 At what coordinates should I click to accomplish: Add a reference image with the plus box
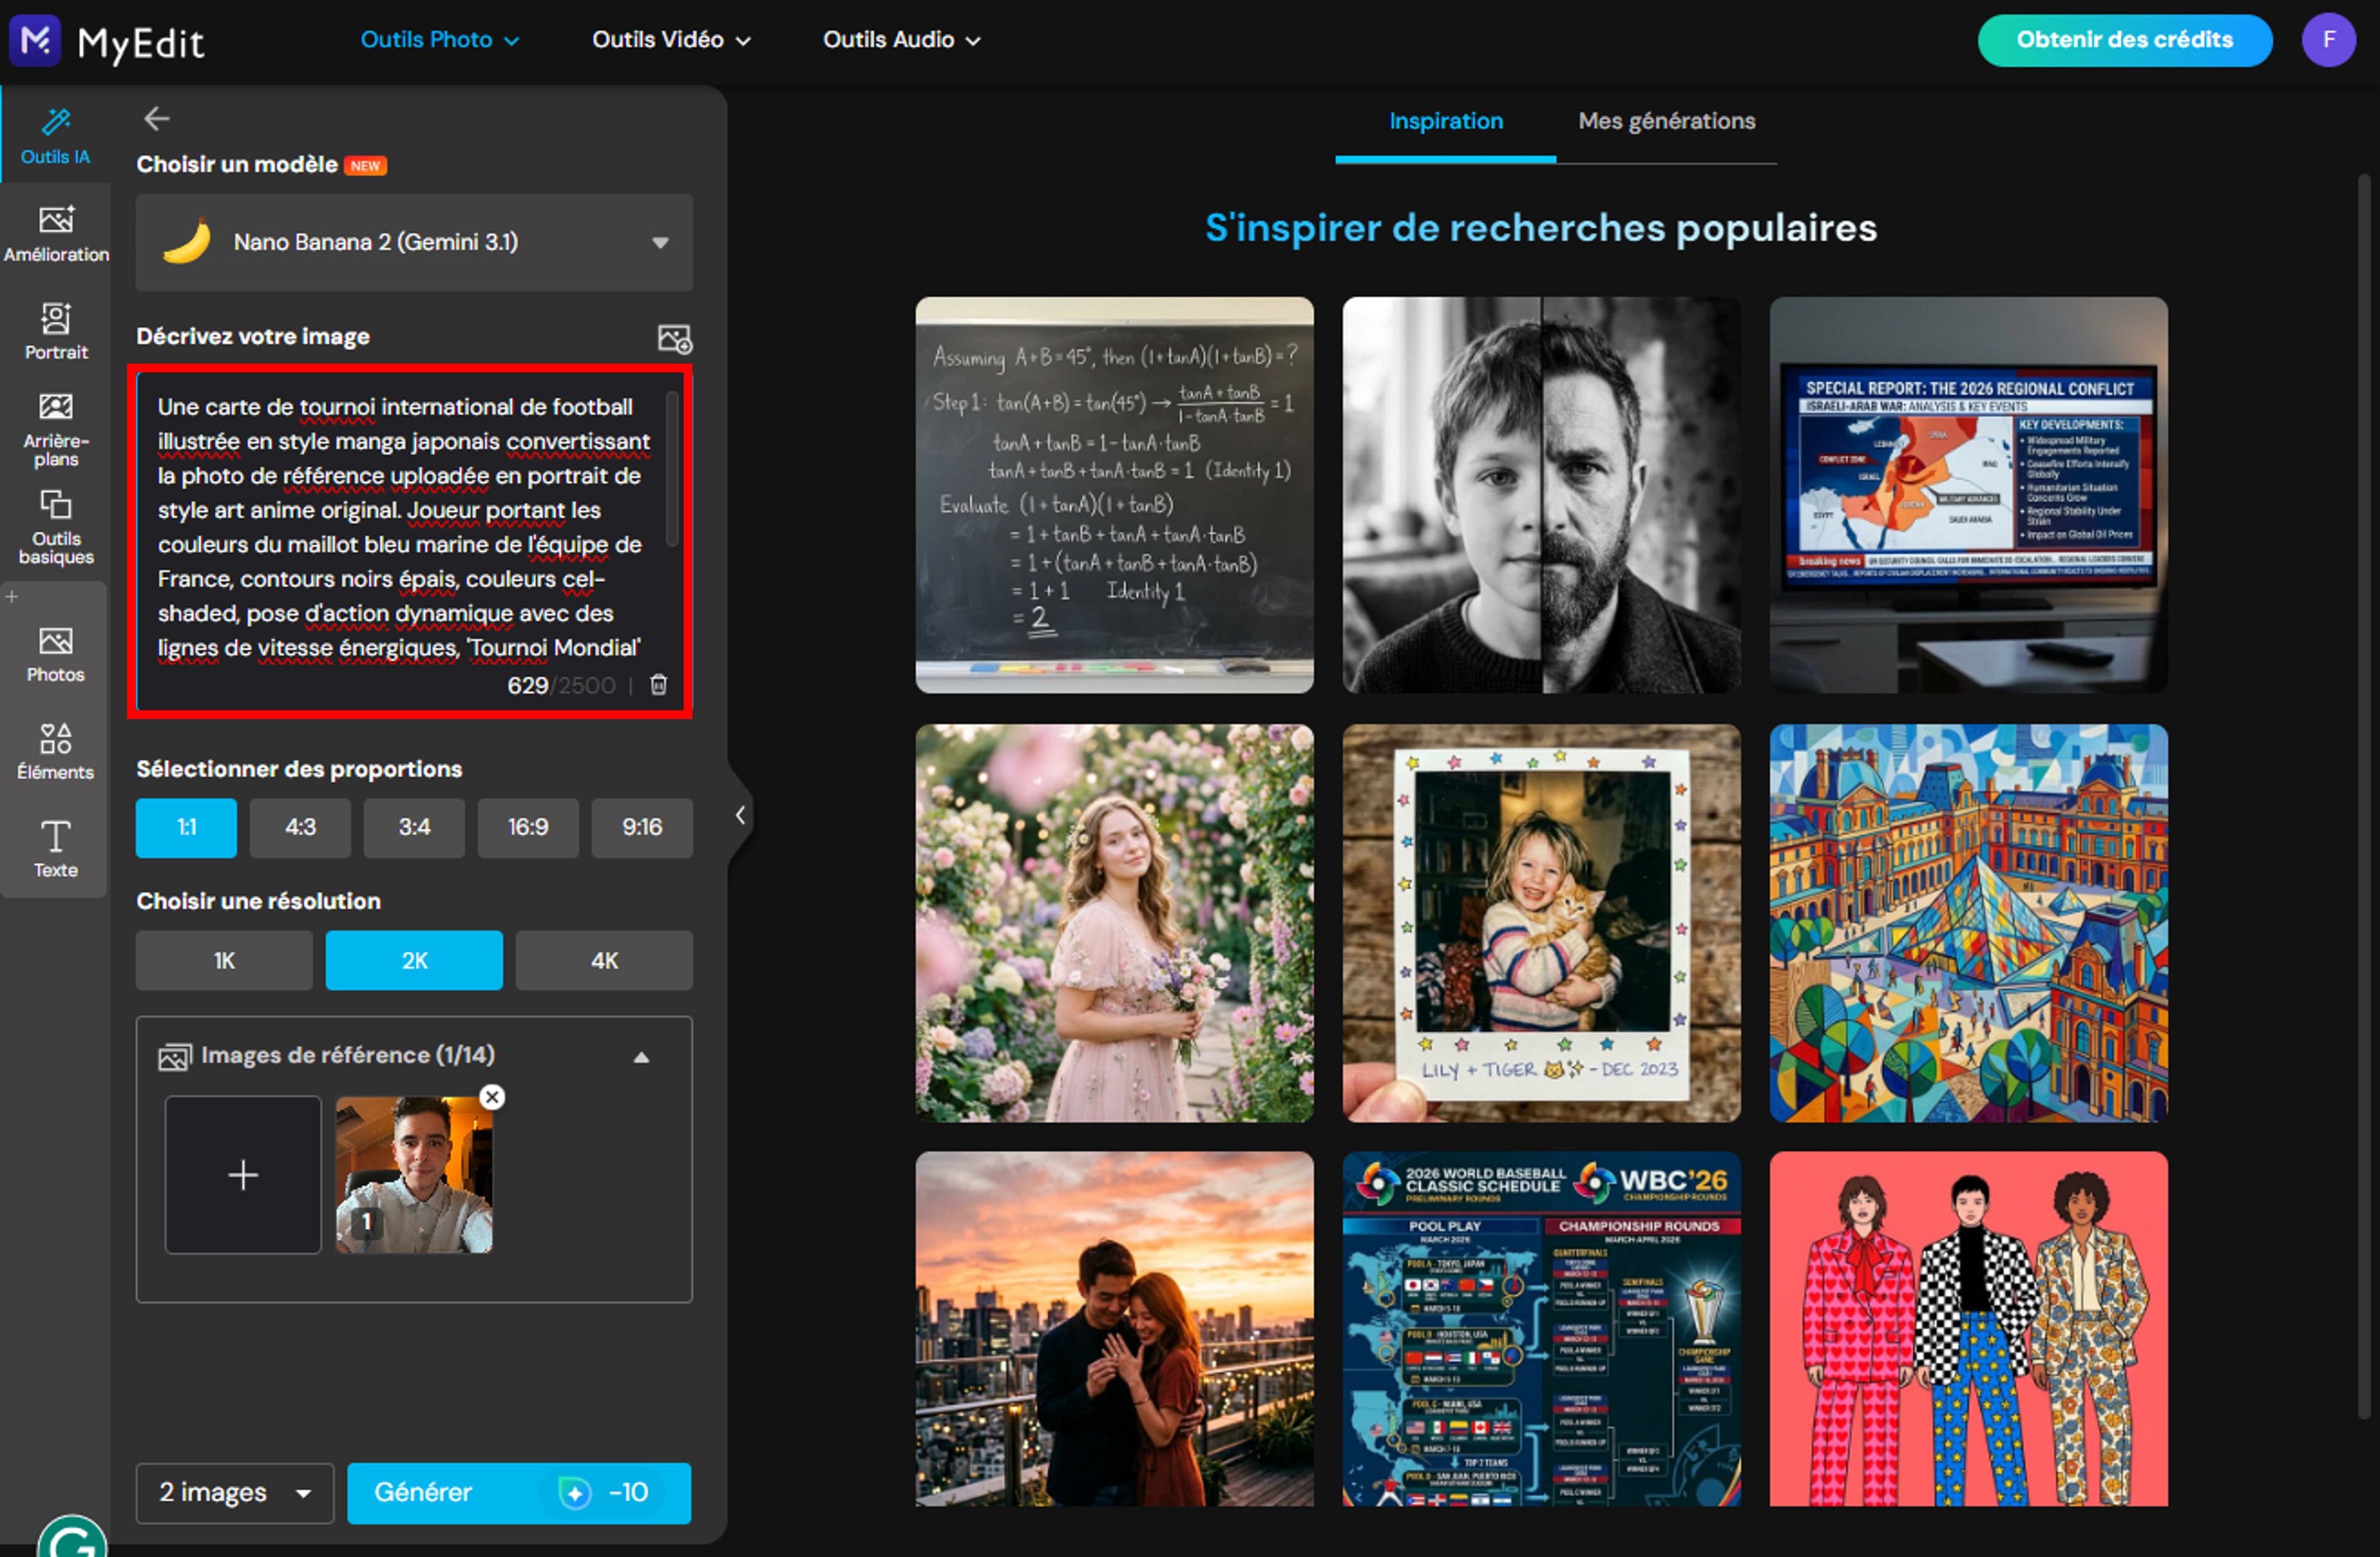pyautogui.click(x=243, y=1175)
